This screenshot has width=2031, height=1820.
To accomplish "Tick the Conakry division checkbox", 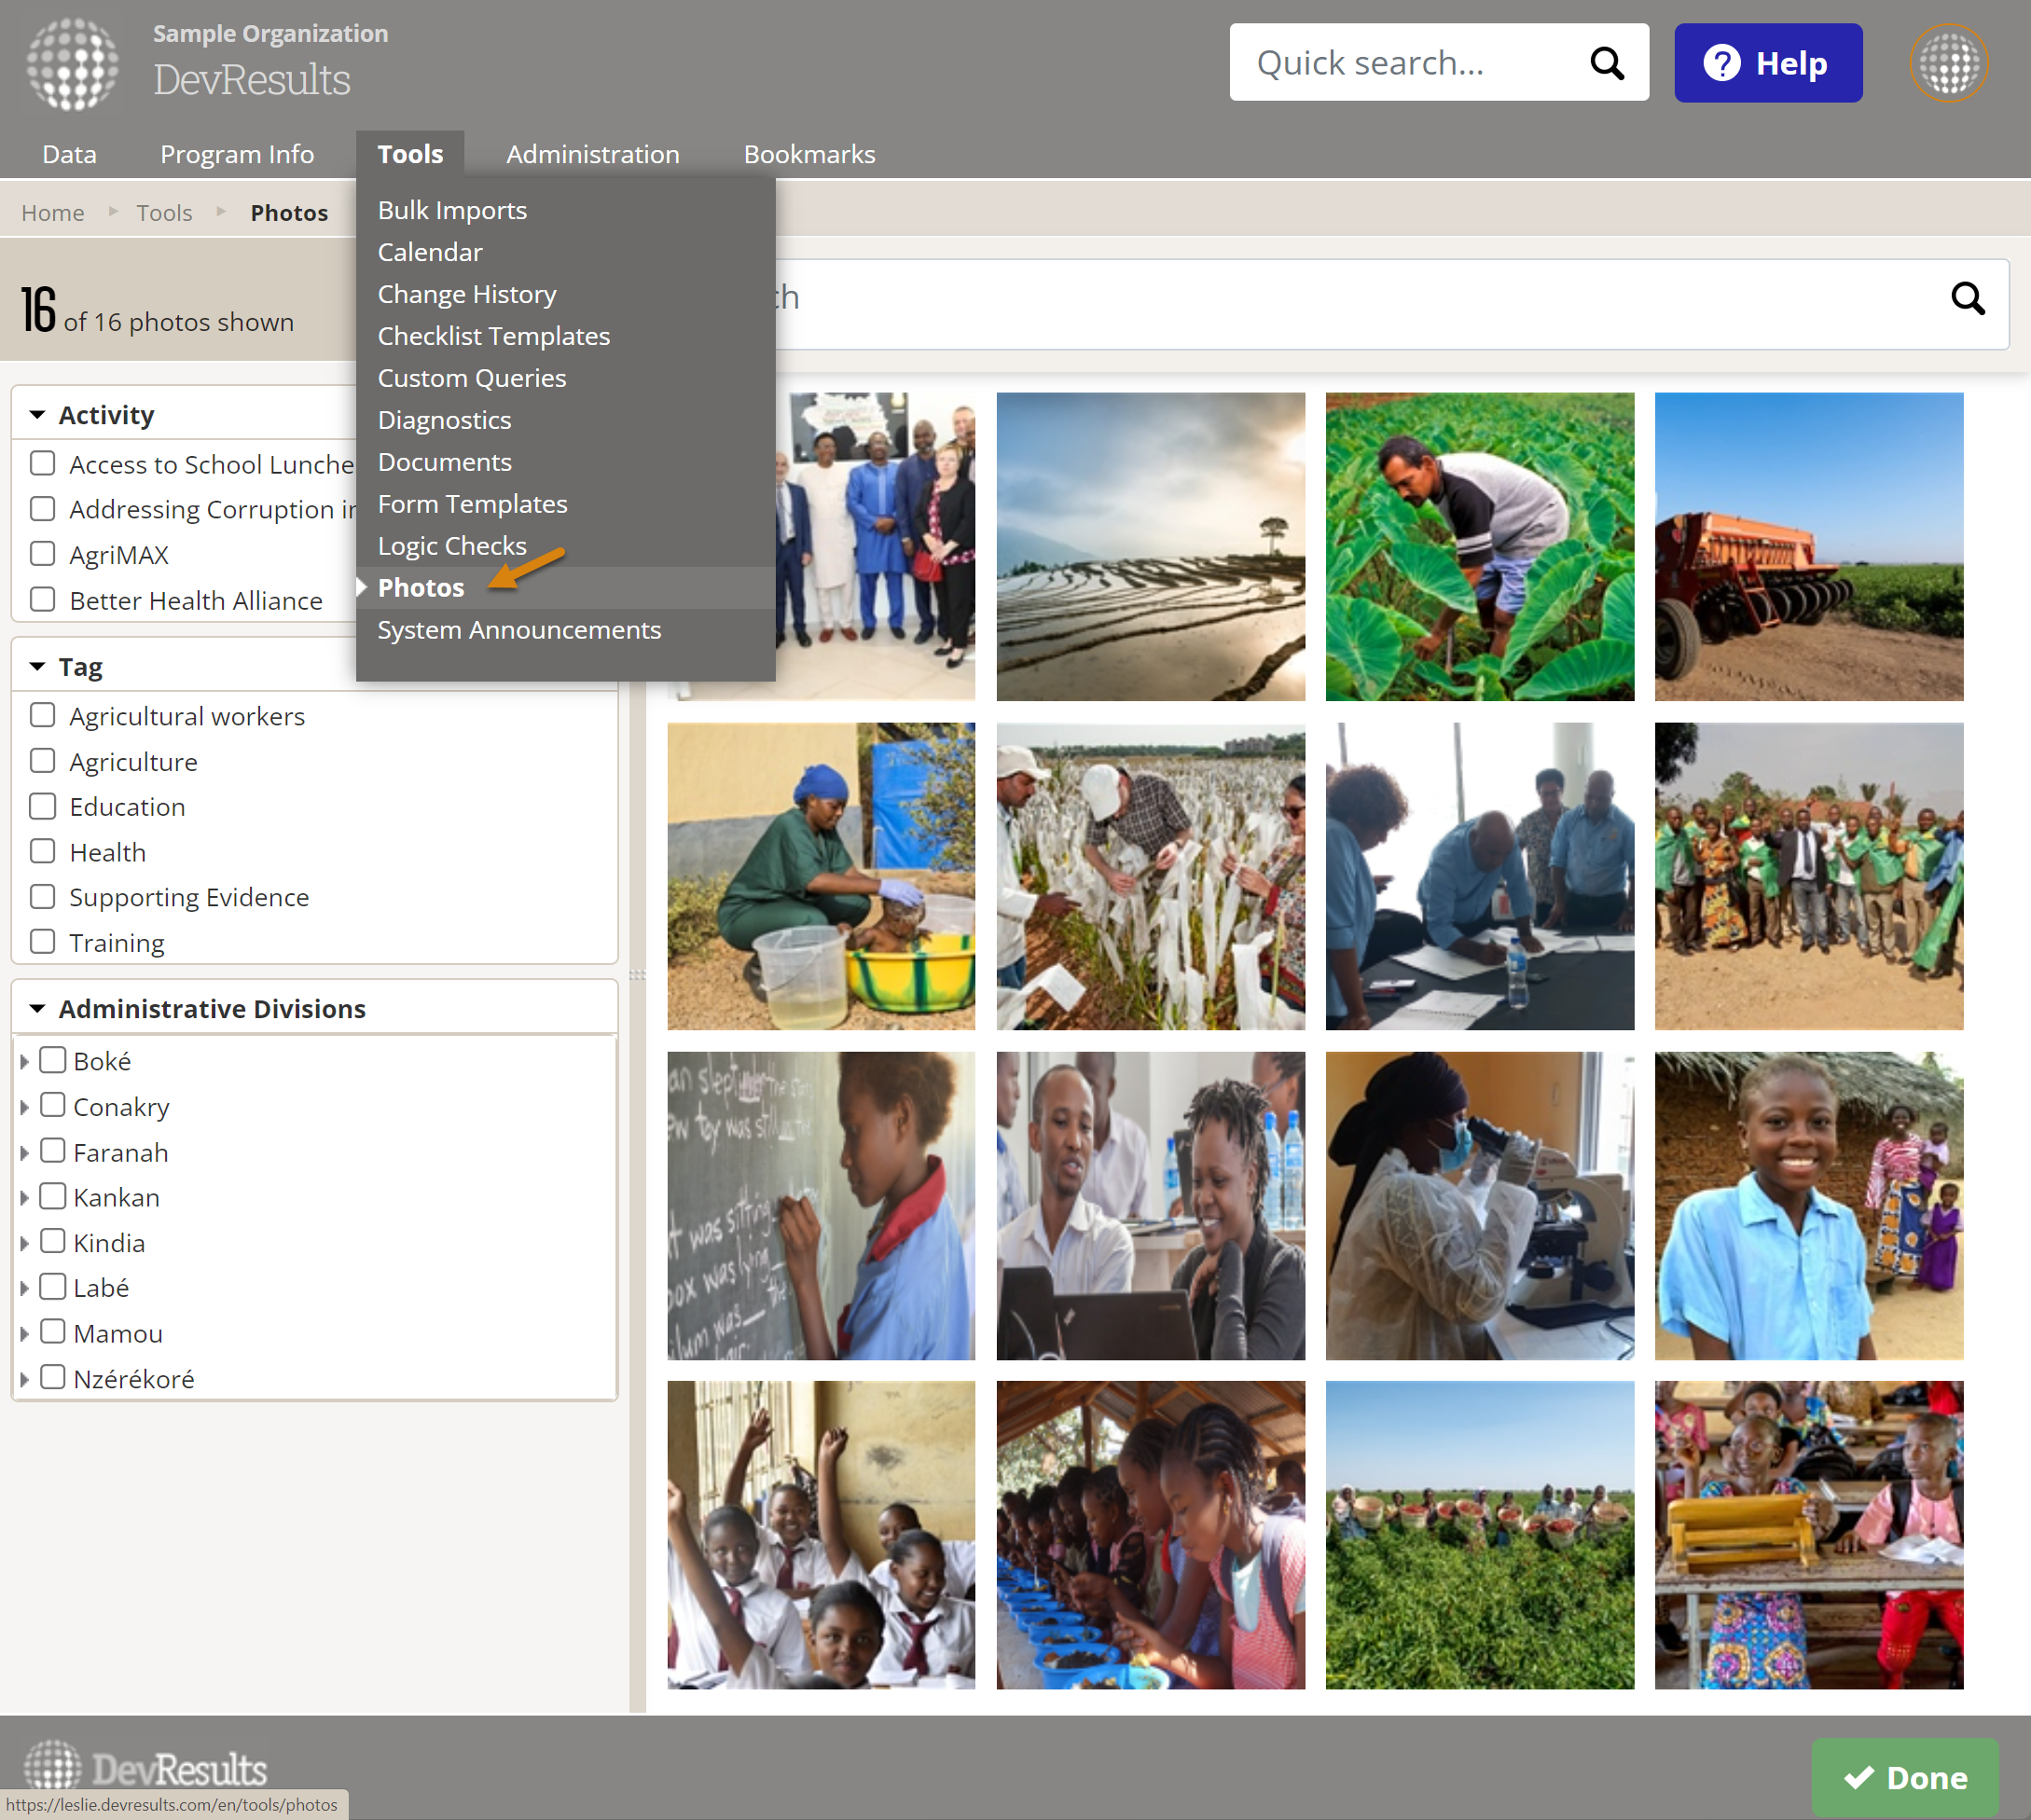I will [x=53, y=1105].
